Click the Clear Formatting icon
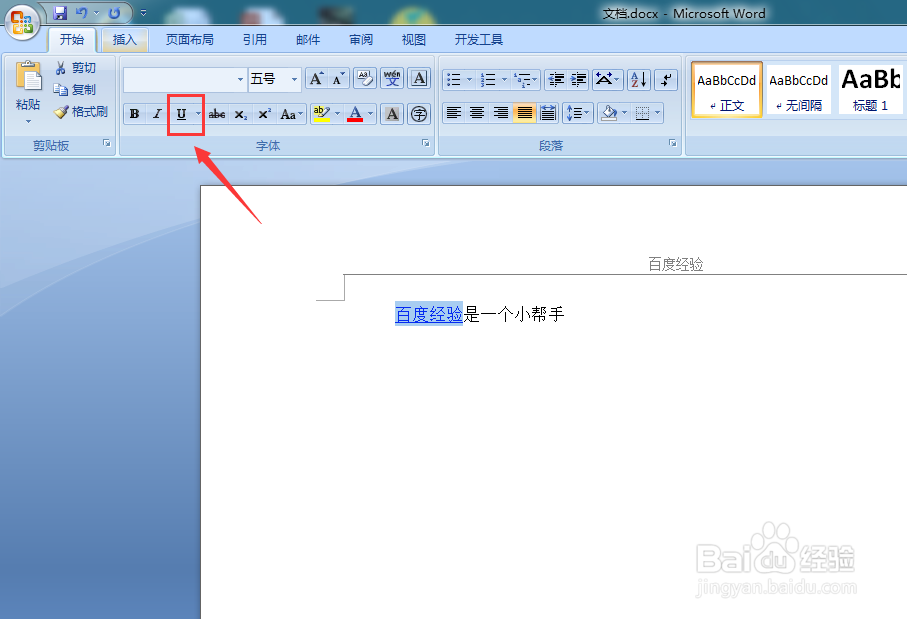907x619 pixels. click(365, 79)
